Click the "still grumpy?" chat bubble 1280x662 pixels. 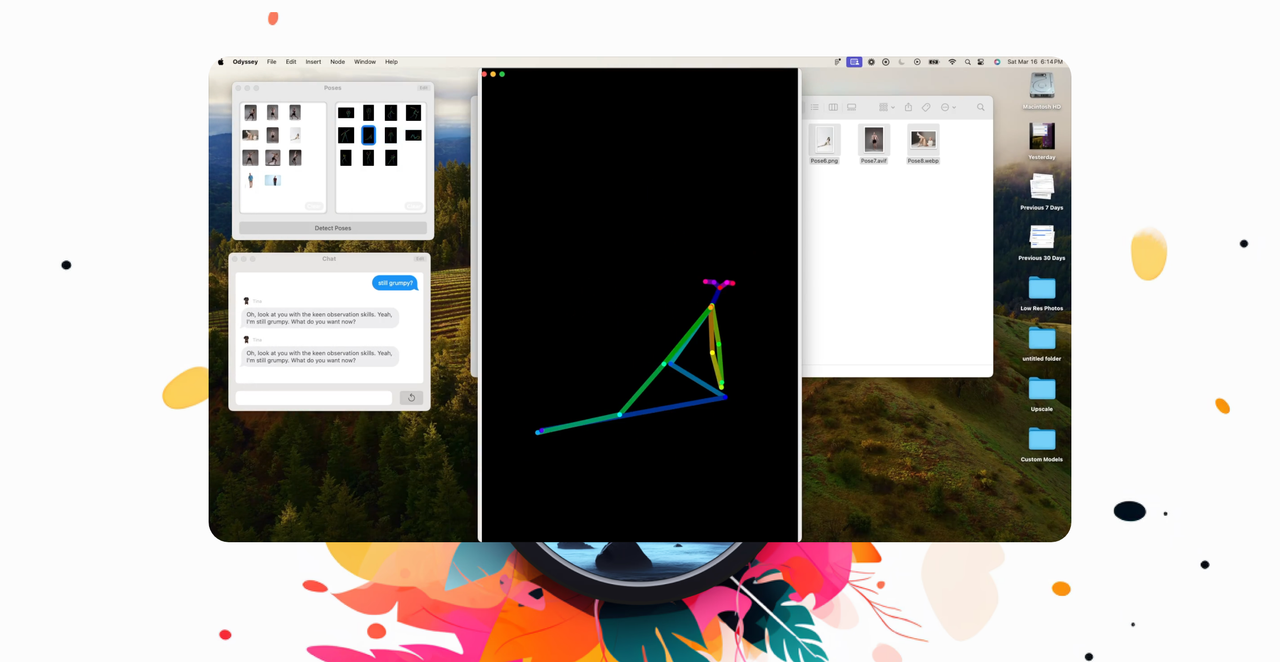395,283
